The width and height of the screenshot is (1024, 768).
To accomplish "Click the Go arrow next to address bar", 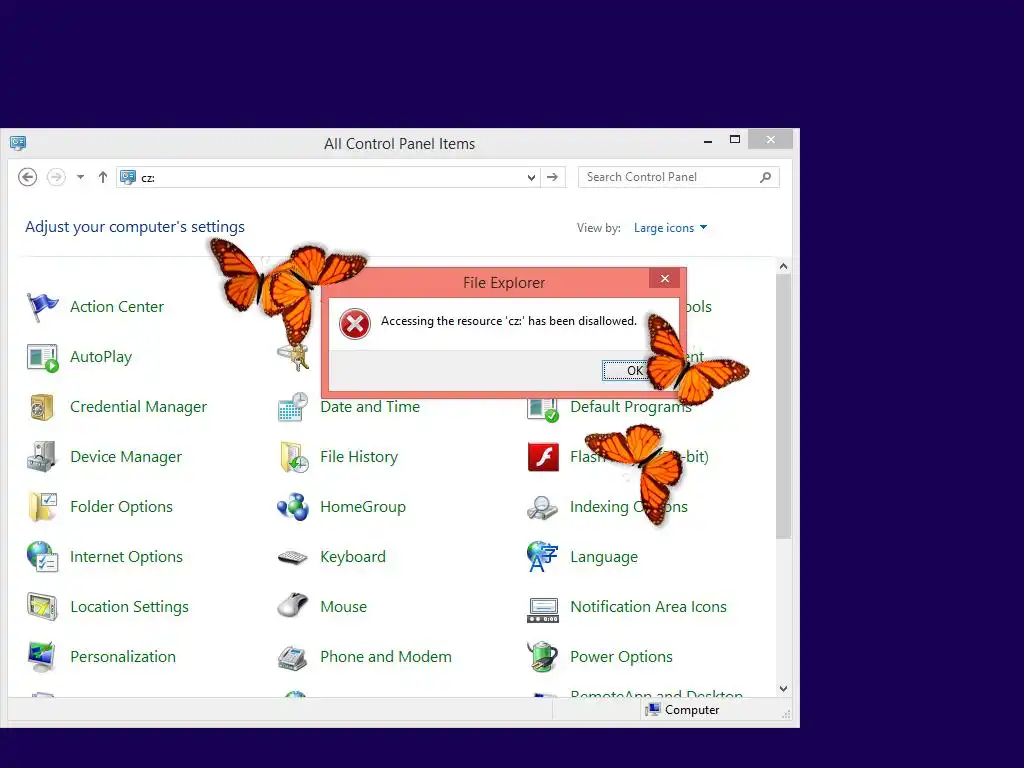I will click(x=552, y=177).
